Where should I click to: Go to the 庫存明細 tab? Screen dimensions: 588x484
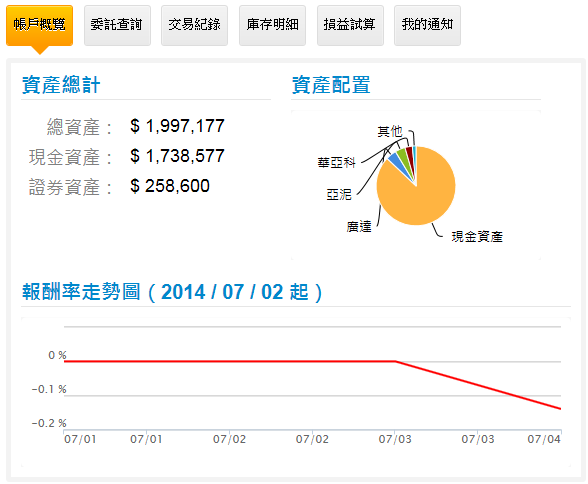point(272,25)
